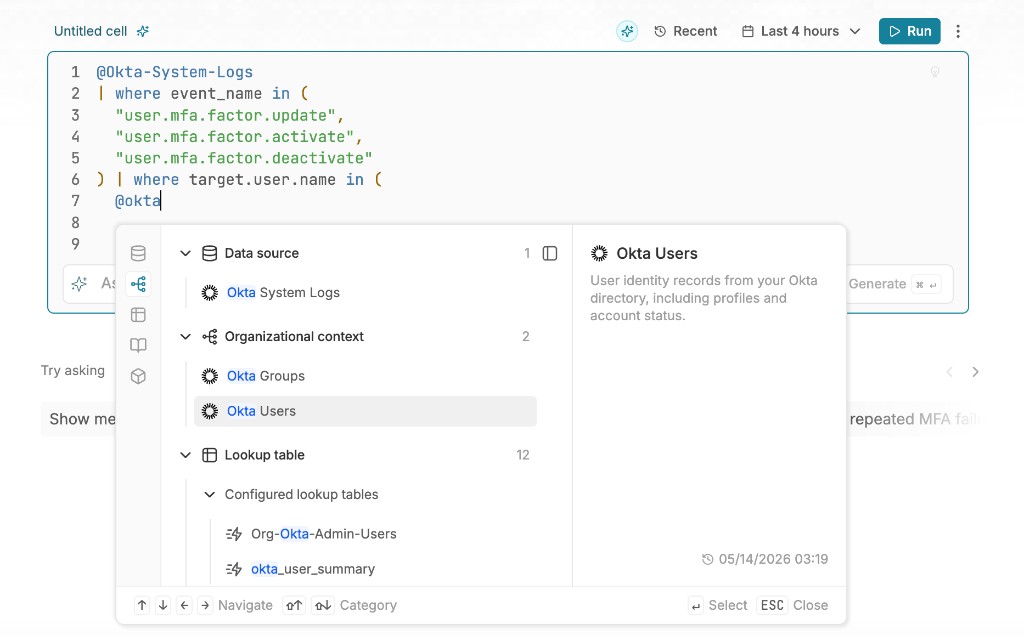The width and height of the screenshot is (1024, 635).
Task: Open the Recent queries list
Action: tap(686, 31)
